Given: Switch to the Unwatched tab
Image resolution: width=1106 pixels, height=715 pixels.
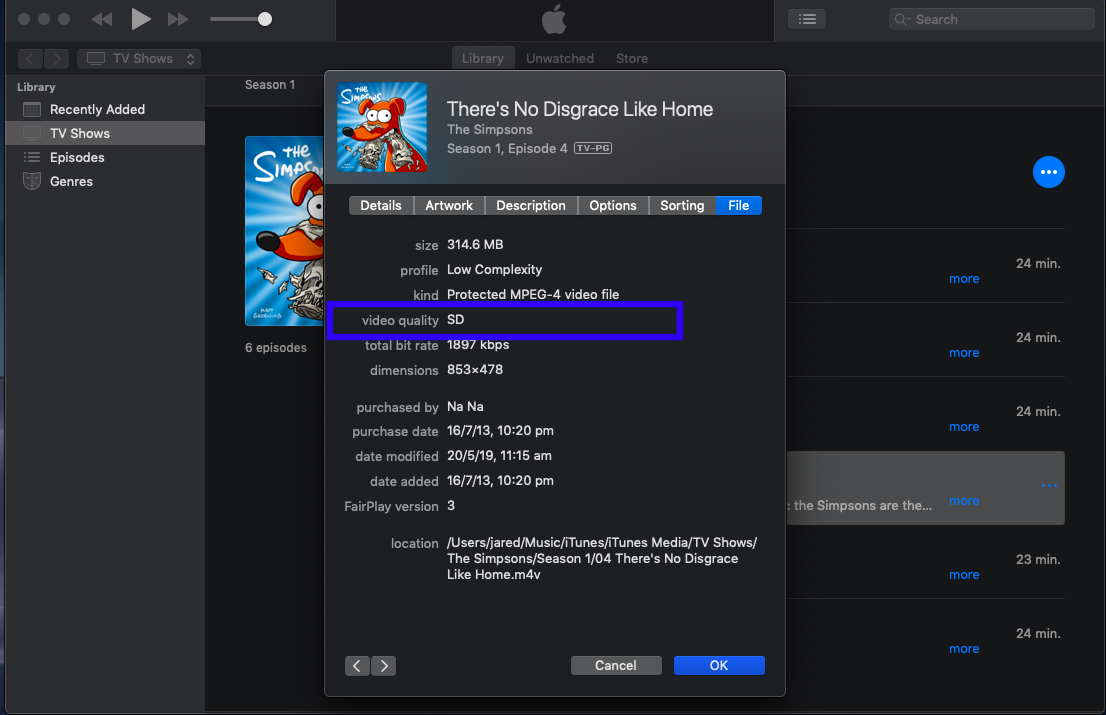Looking at the screenshot, I should (559, 59).
